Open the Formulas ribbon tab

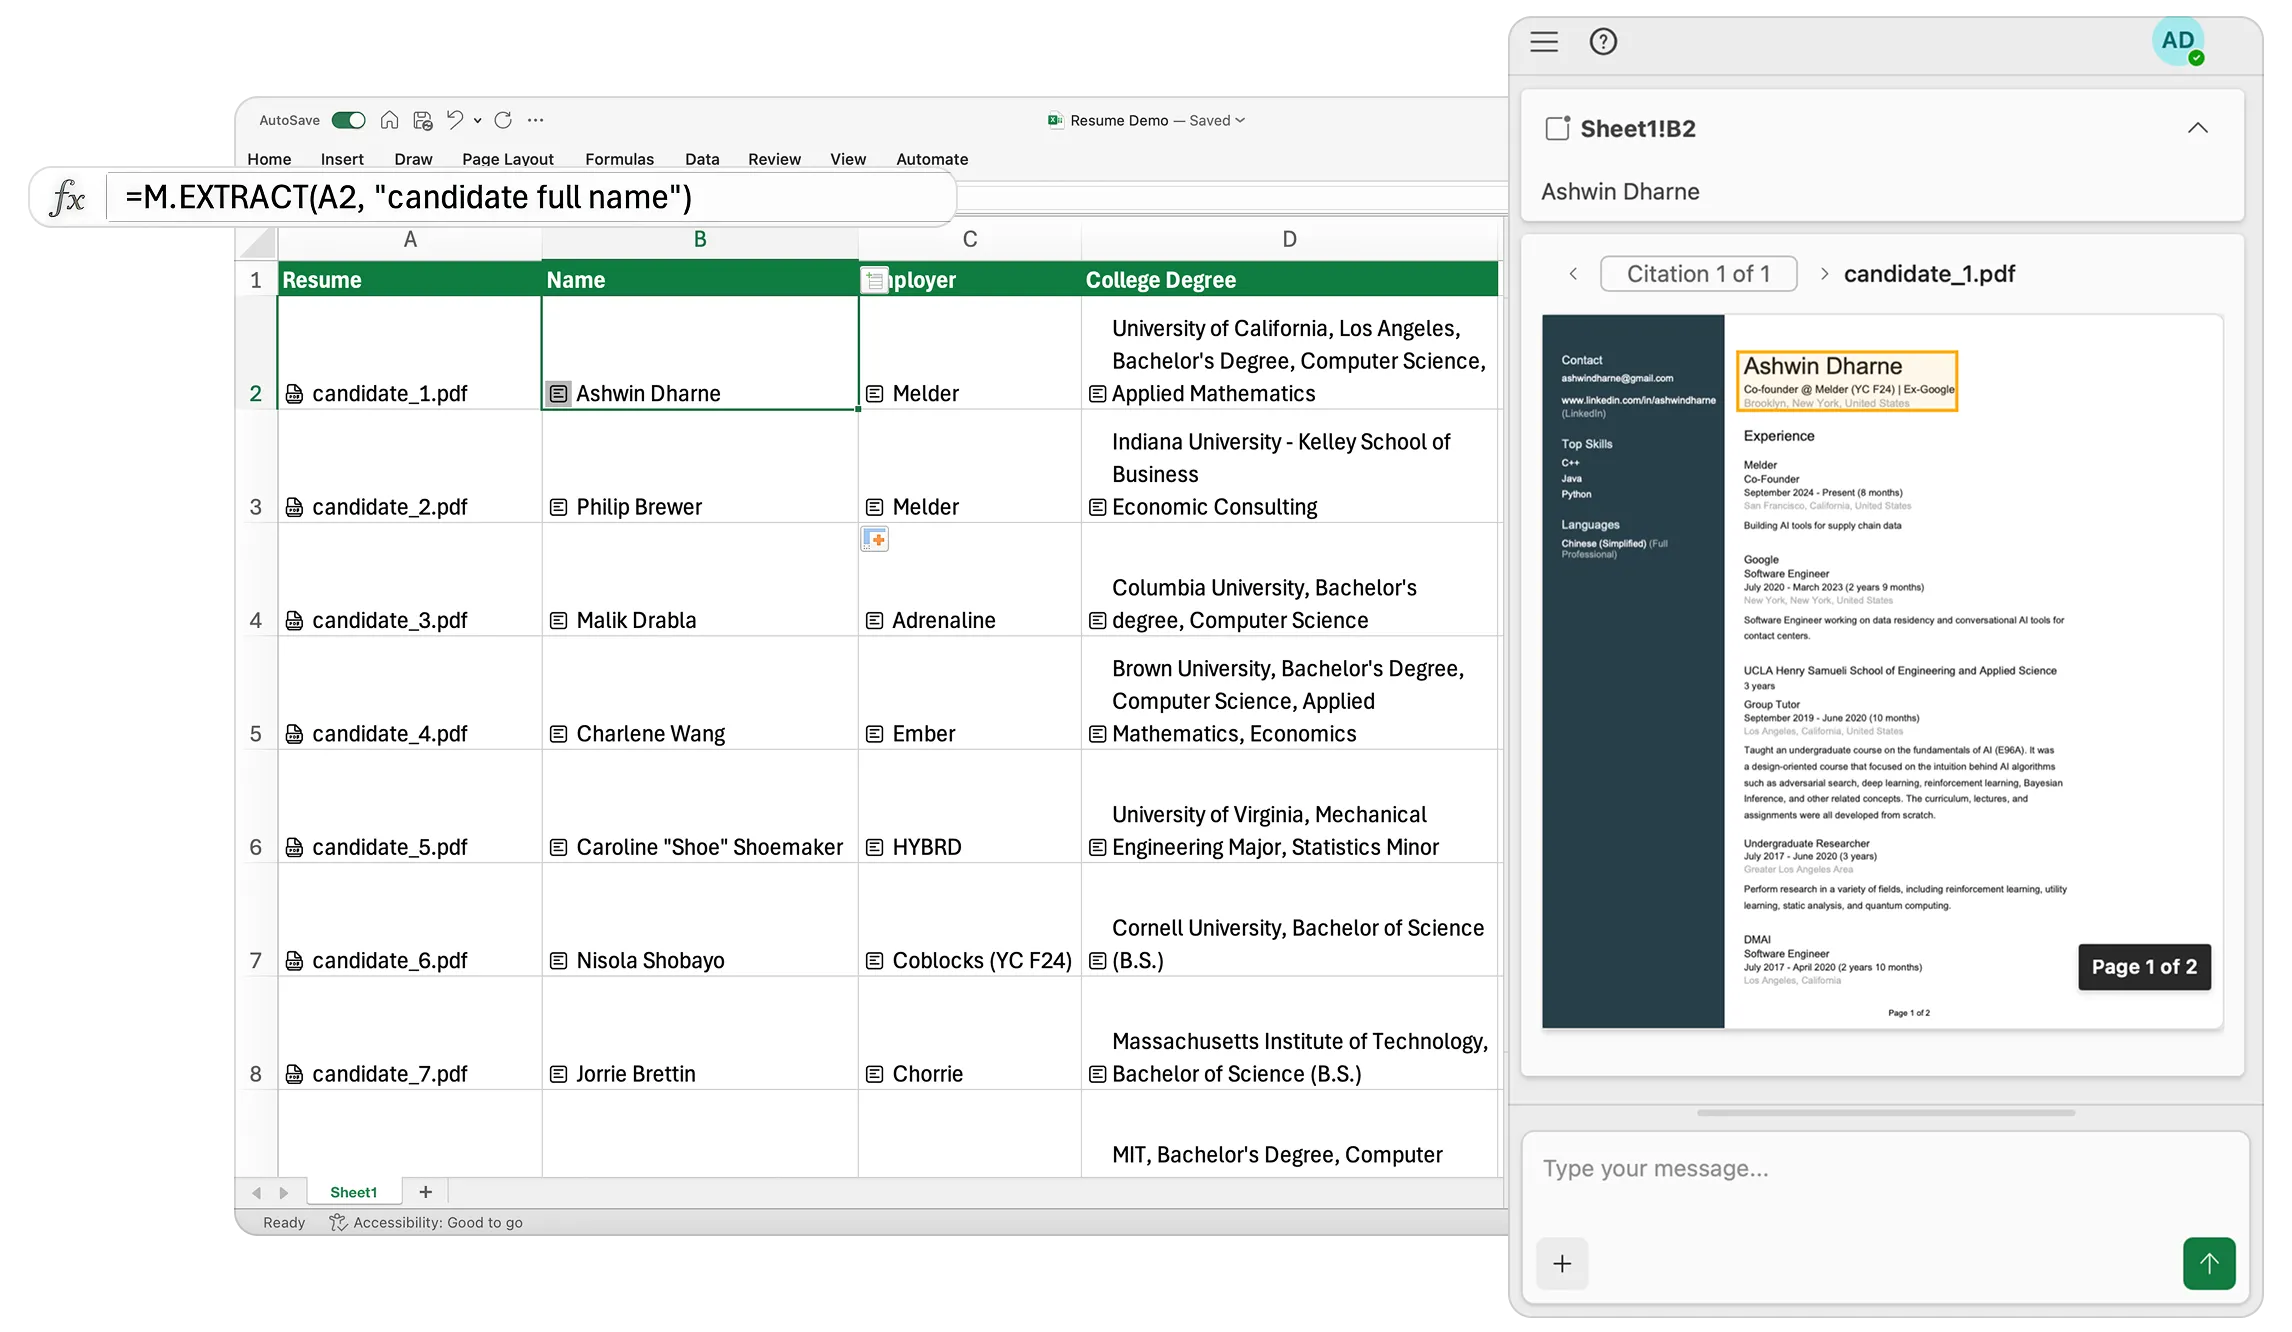click(619, 159)
